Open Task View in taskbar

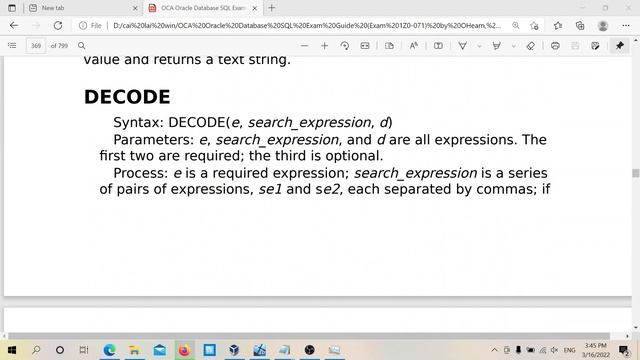point(84,350)
